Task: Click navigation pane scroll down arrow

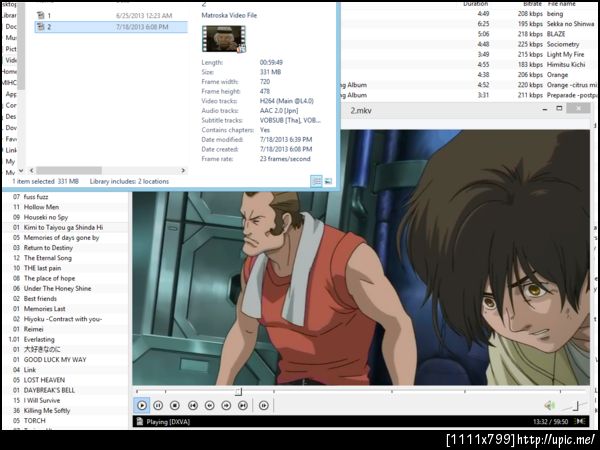Action: [21, 171]
